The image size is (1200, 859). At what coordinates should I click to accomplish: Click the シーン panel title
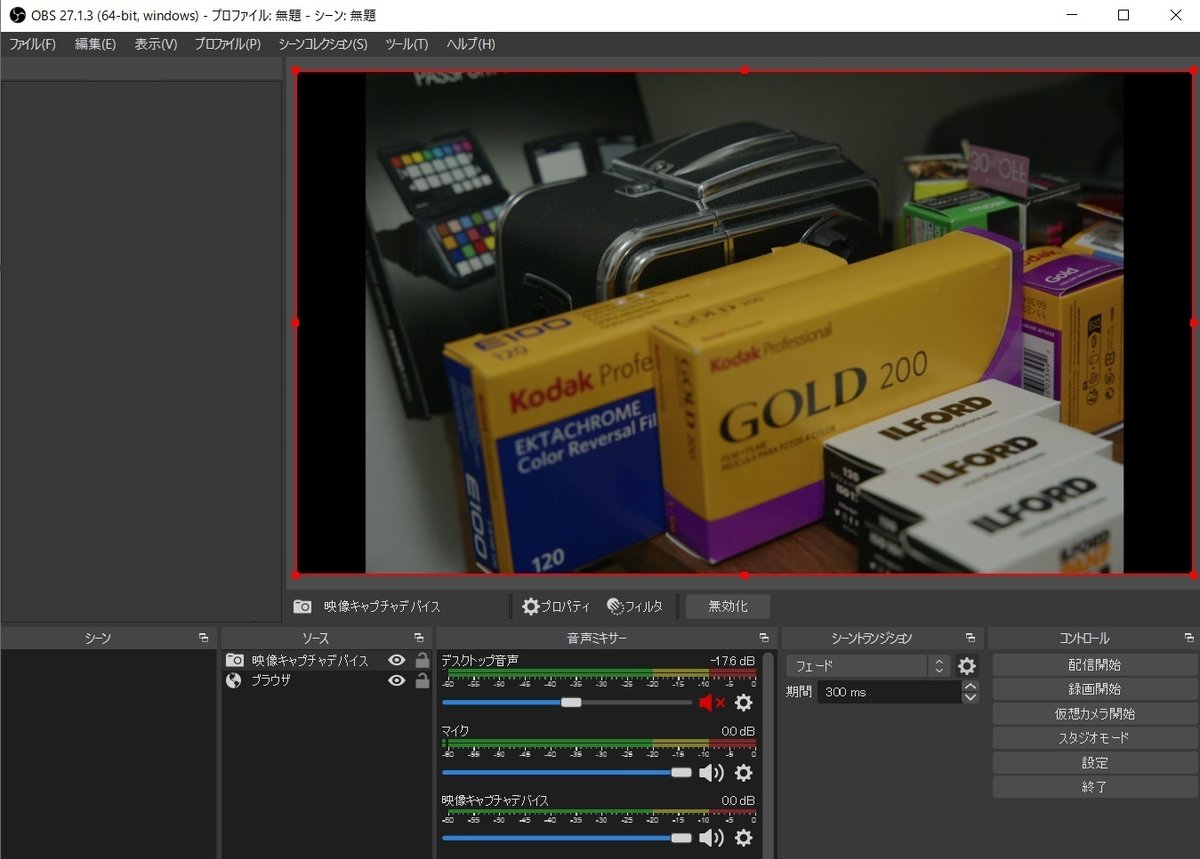click(x=98, y=638)
